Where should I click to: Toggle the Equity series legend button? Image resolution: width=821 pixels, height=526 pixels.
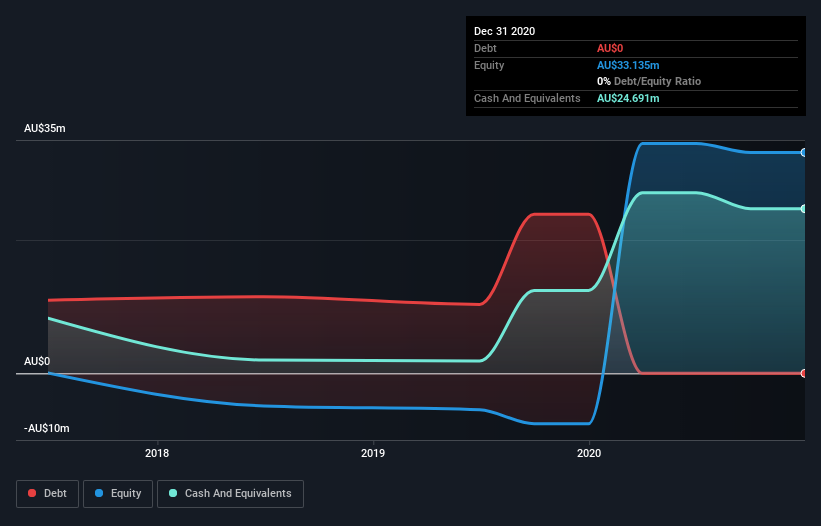point(118,494)
